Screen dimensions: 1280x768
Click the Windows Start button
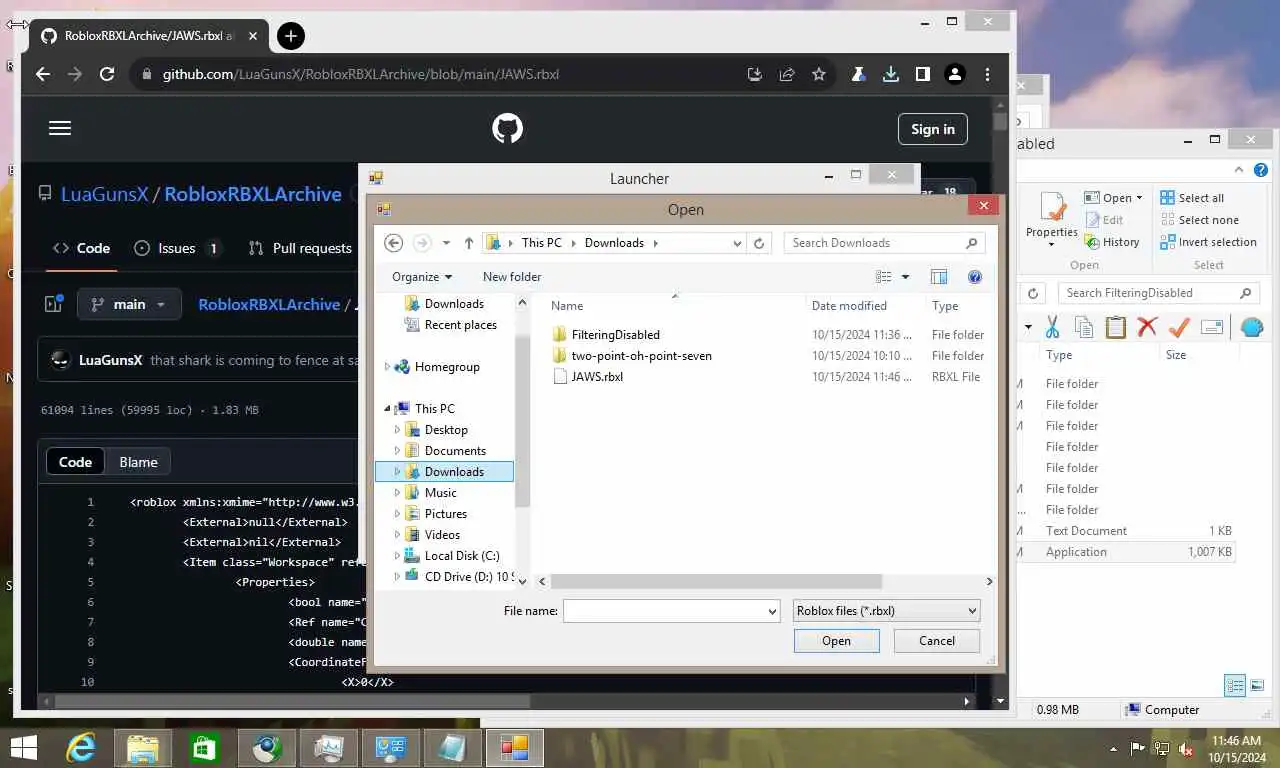click(x=23, y=748)
